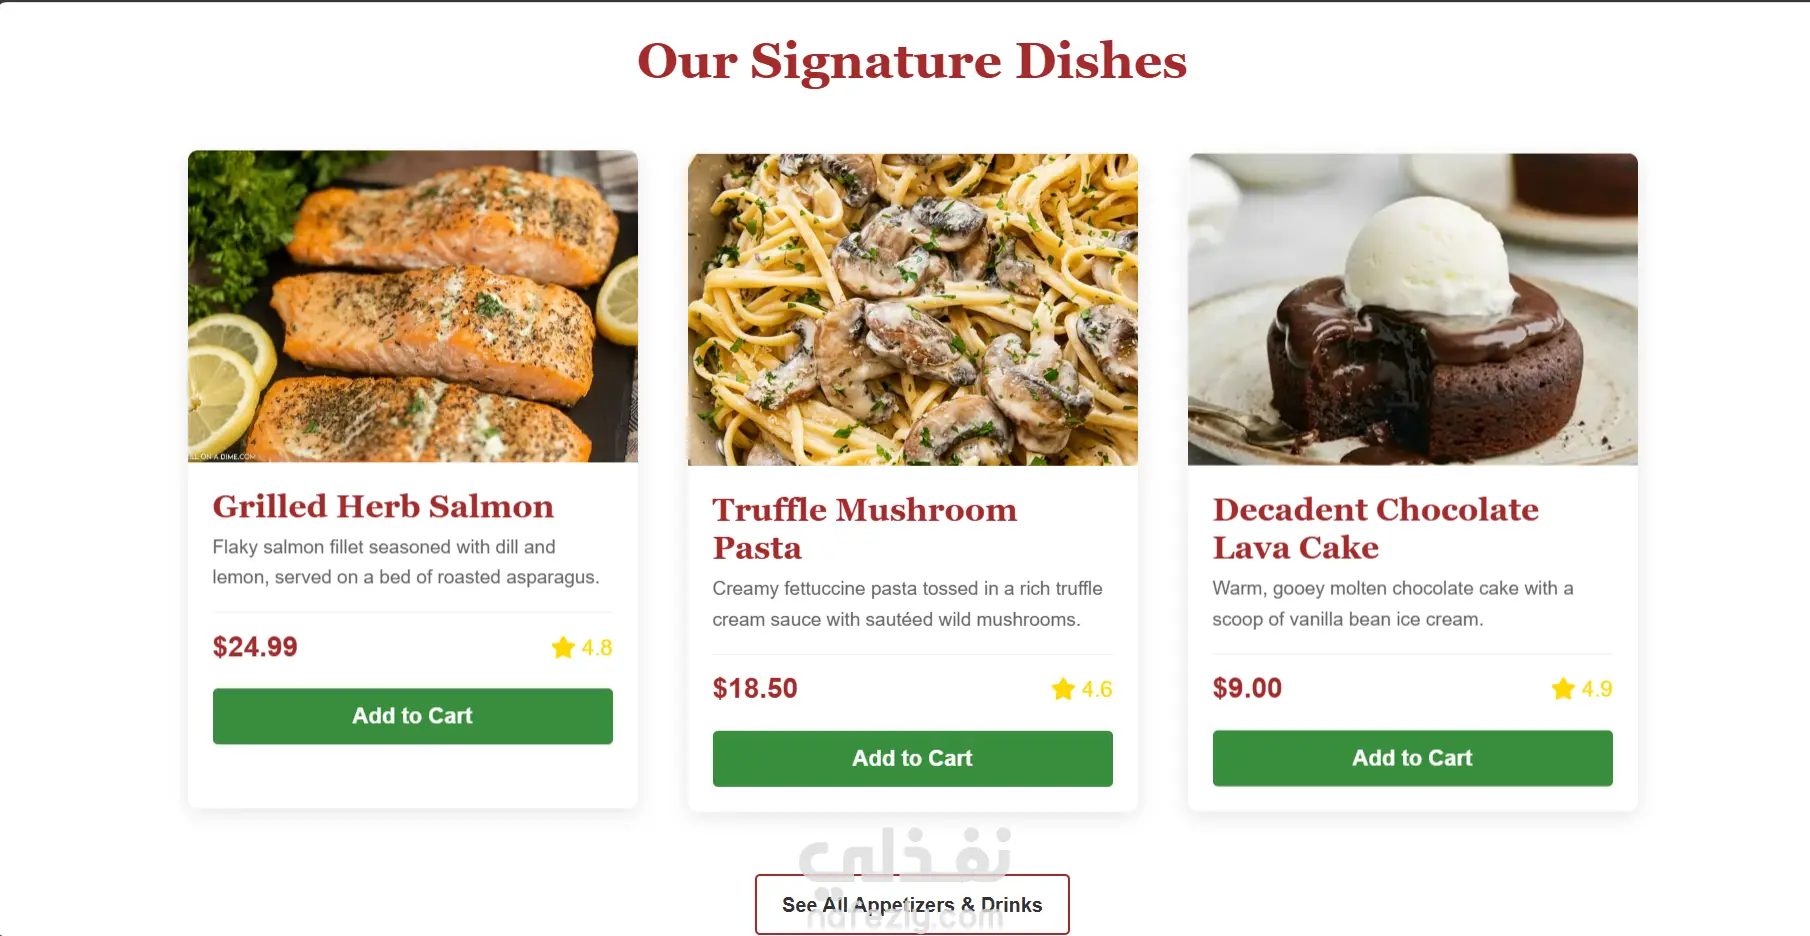Click the Our Signature Dishes heading
The image size is (1810, 936).
click(912, 61)
